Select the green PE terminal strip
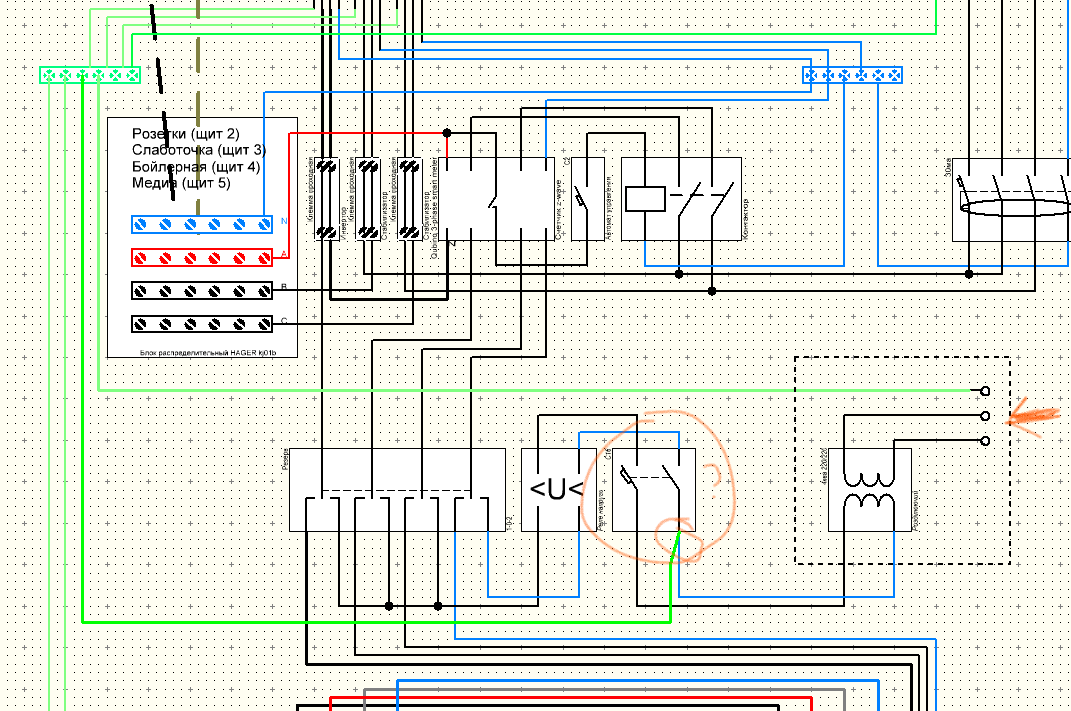 click(x=90, y=75)
